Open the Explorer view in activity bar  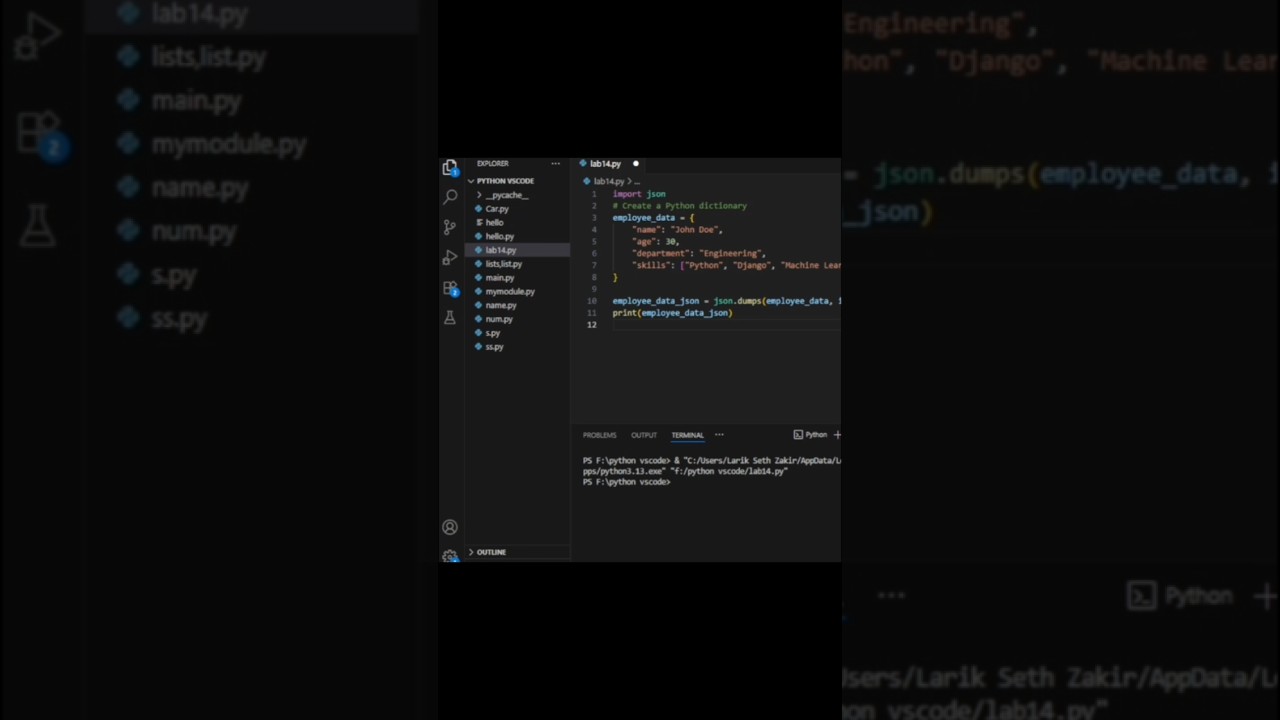point(450,168)
